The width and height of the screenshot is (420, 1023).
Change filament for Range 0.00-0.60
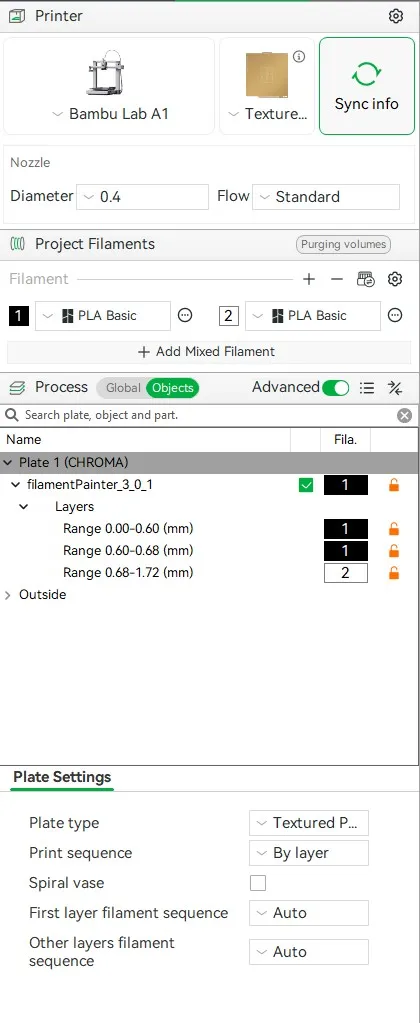click(346, 529)
